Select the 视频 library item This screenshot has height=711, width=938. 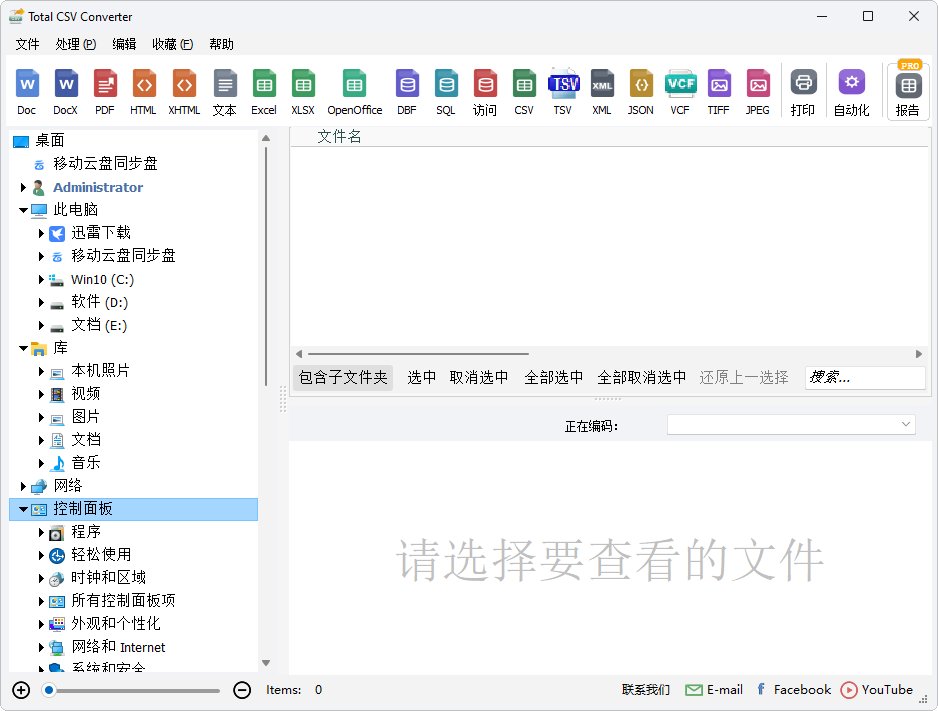86,394
